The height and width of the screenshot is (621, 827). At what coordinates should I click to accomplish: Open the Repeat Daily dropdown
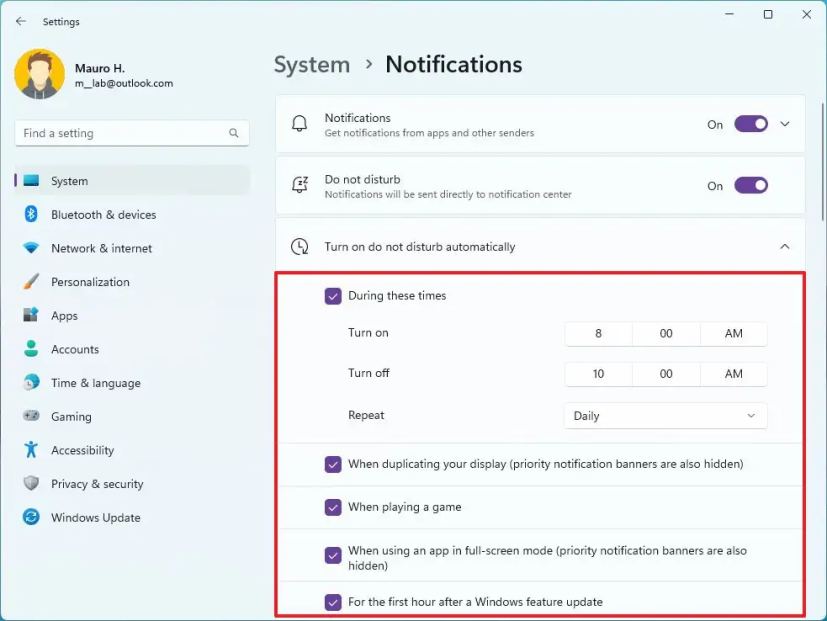[665, 416]
